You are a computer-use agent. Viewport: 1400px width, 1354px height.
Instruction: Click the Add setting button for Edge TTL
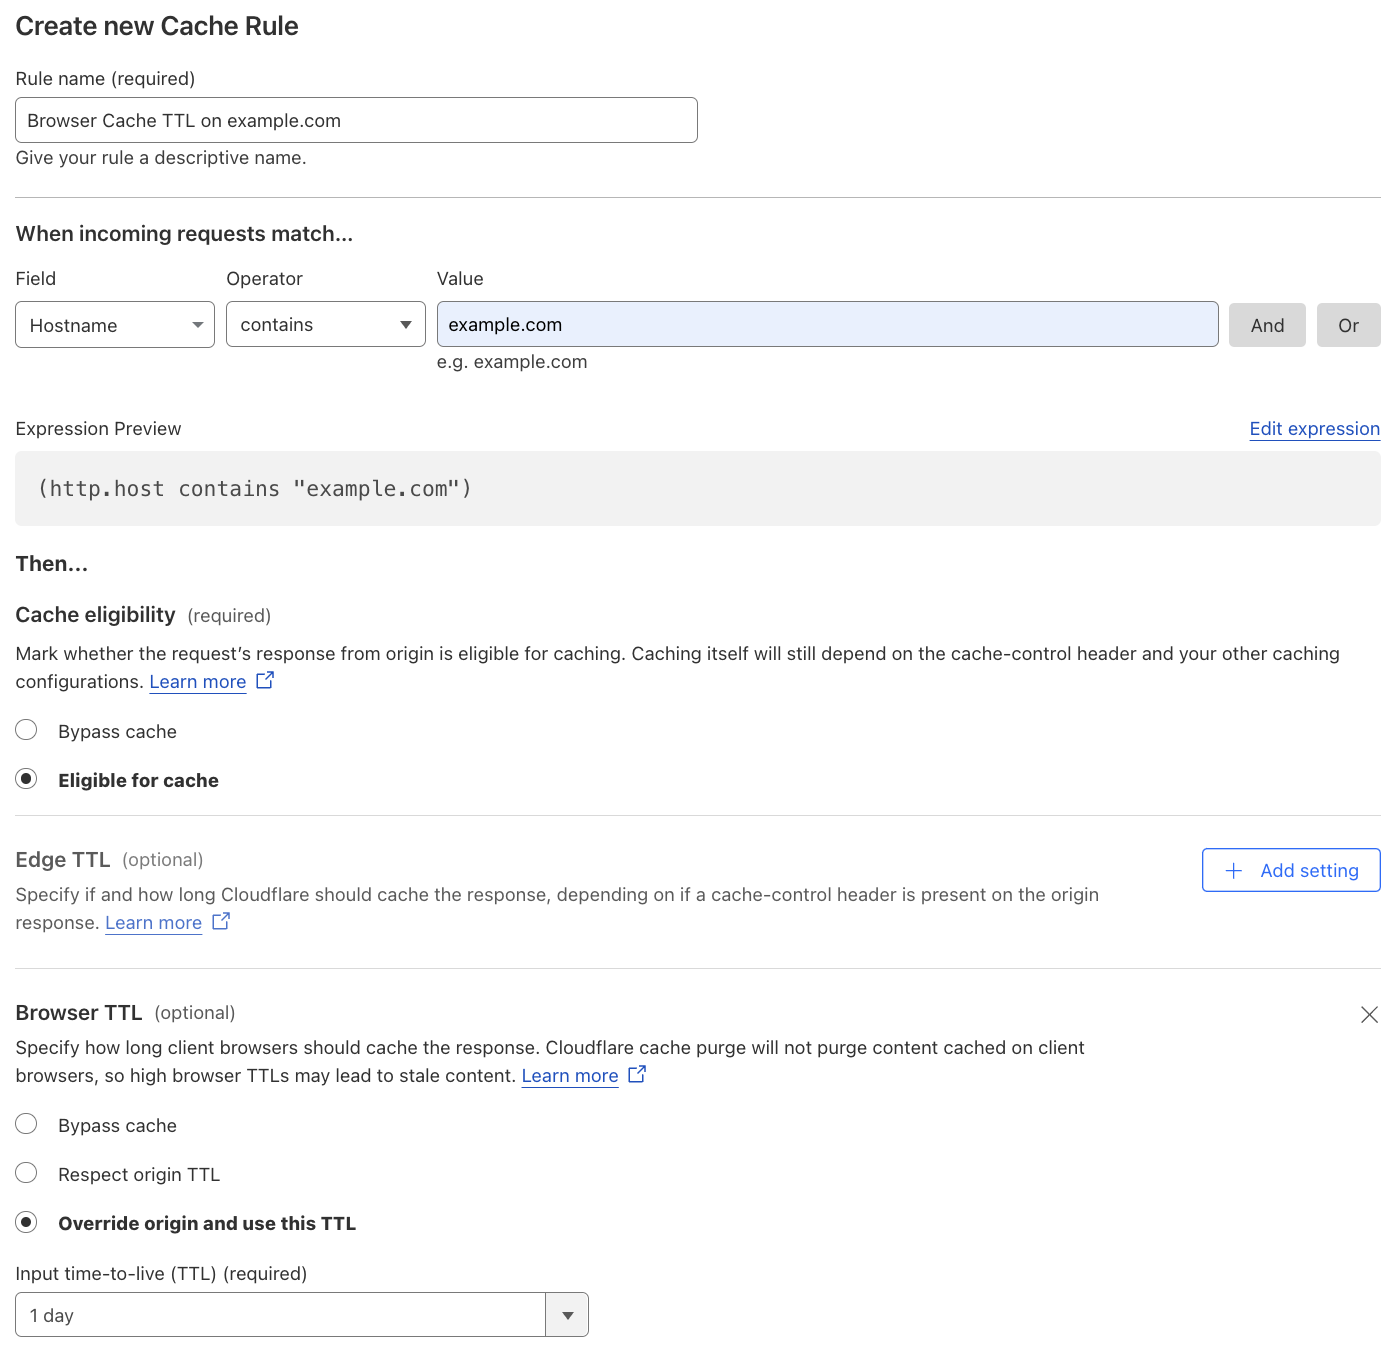[x=1290, y=870]
